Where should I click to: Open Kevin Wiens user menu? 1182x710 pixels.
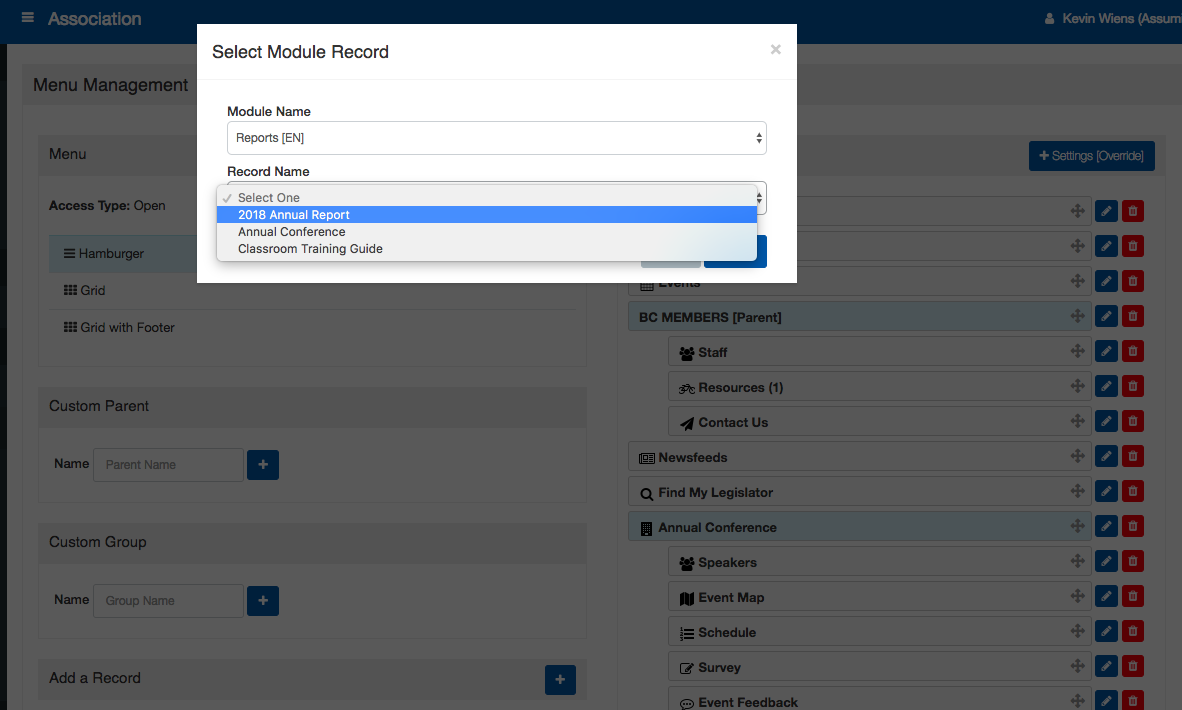(x=1113, y=19)
